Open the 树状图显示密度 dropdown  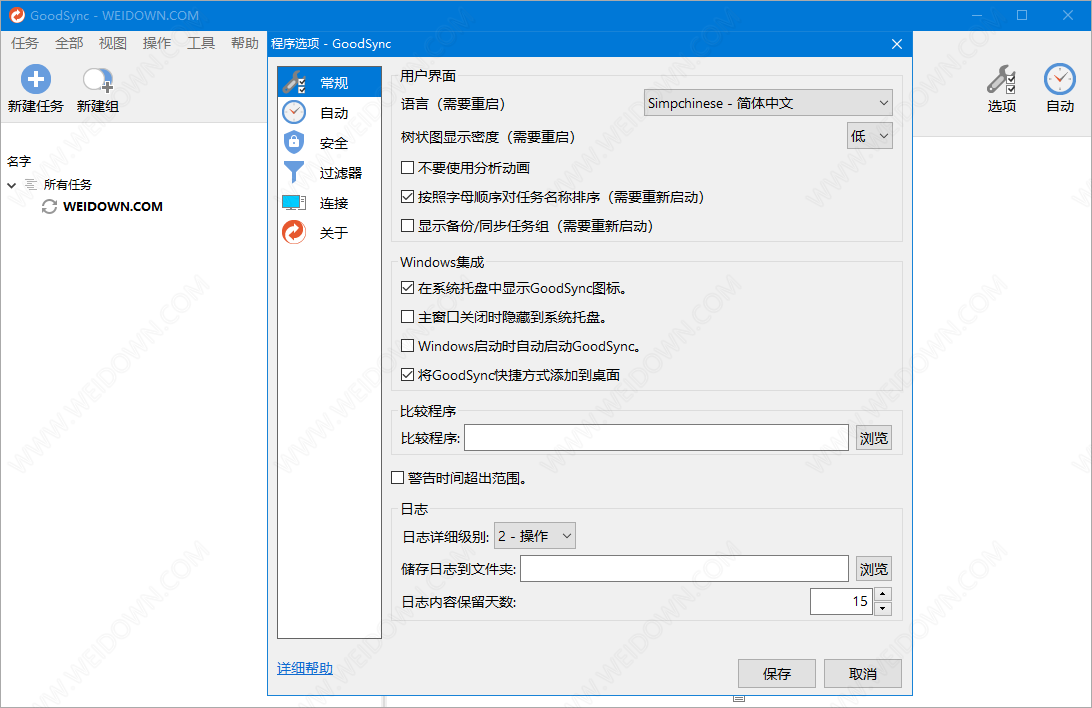869,136
